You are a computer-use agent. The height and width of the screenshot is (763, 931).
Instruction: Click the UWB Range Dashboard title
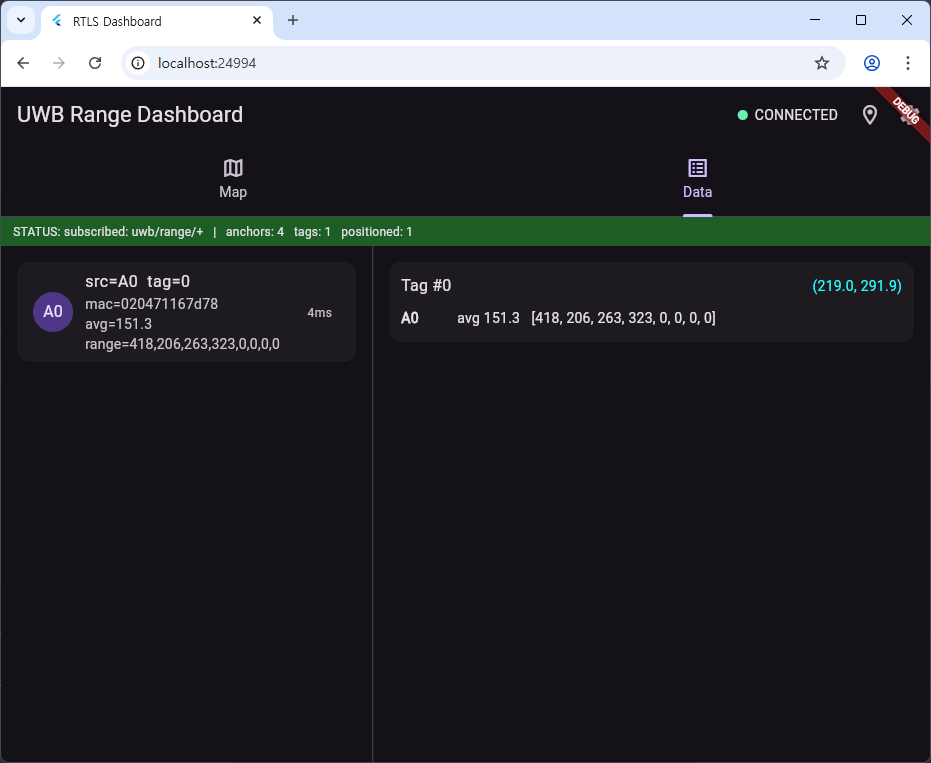coord(129,115)
